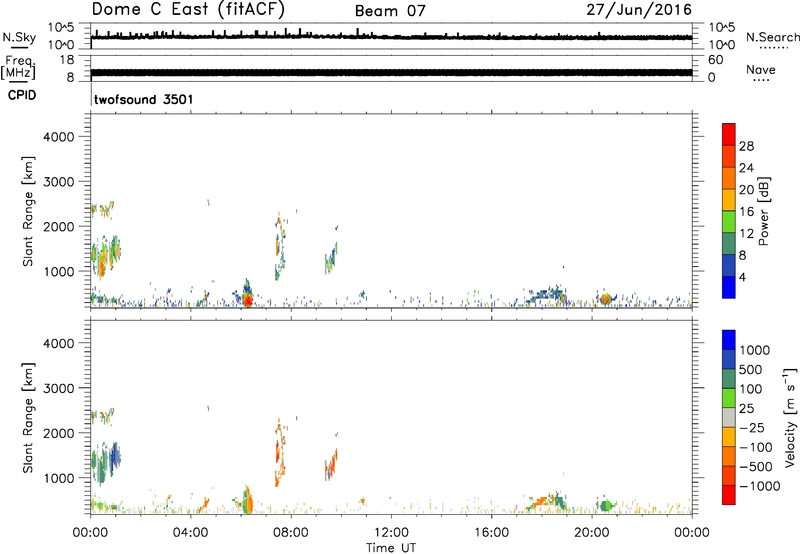Click the "16:00" time tick label
800x554 pixels.
tap(491, 533)
